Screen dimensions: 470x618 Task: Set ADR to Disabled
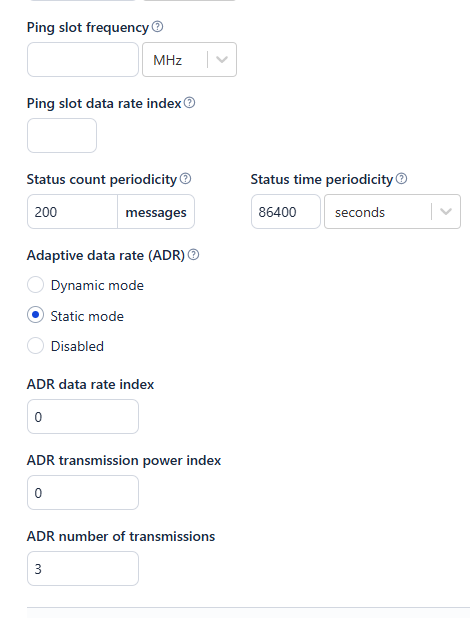tap(35, 346)
